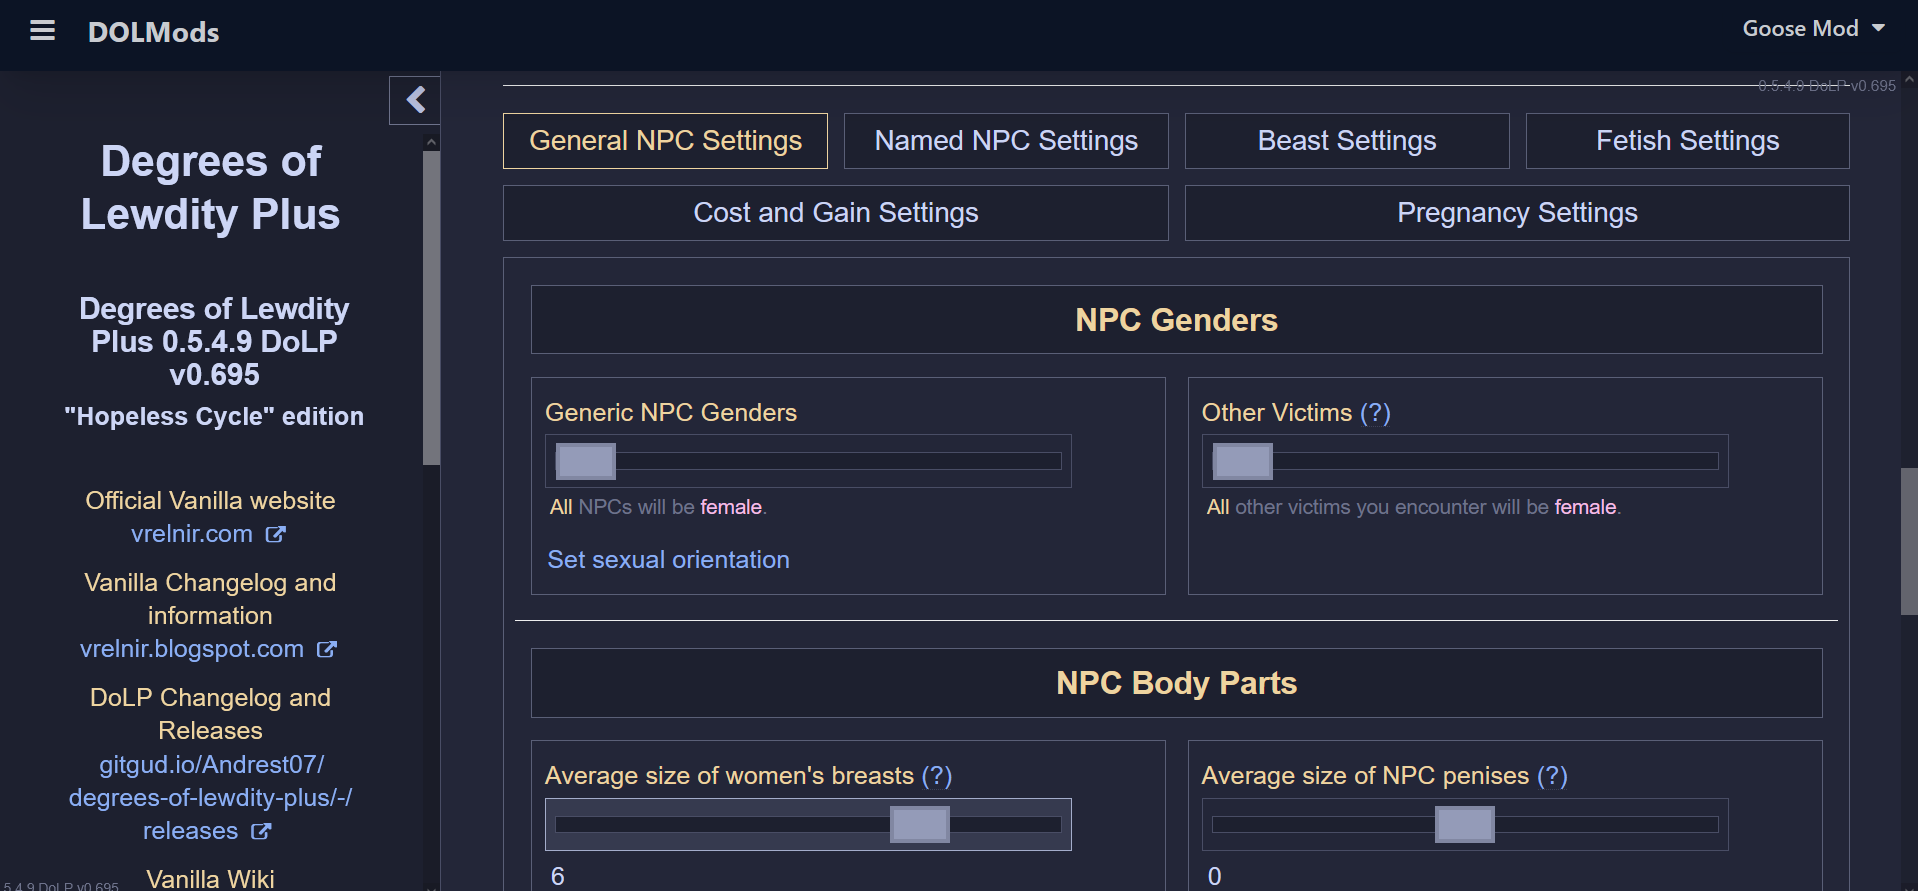This screenshot has width=1918, height=891.
Task: Click the NPC Body Parts section header
Action: coord(1176,683)
